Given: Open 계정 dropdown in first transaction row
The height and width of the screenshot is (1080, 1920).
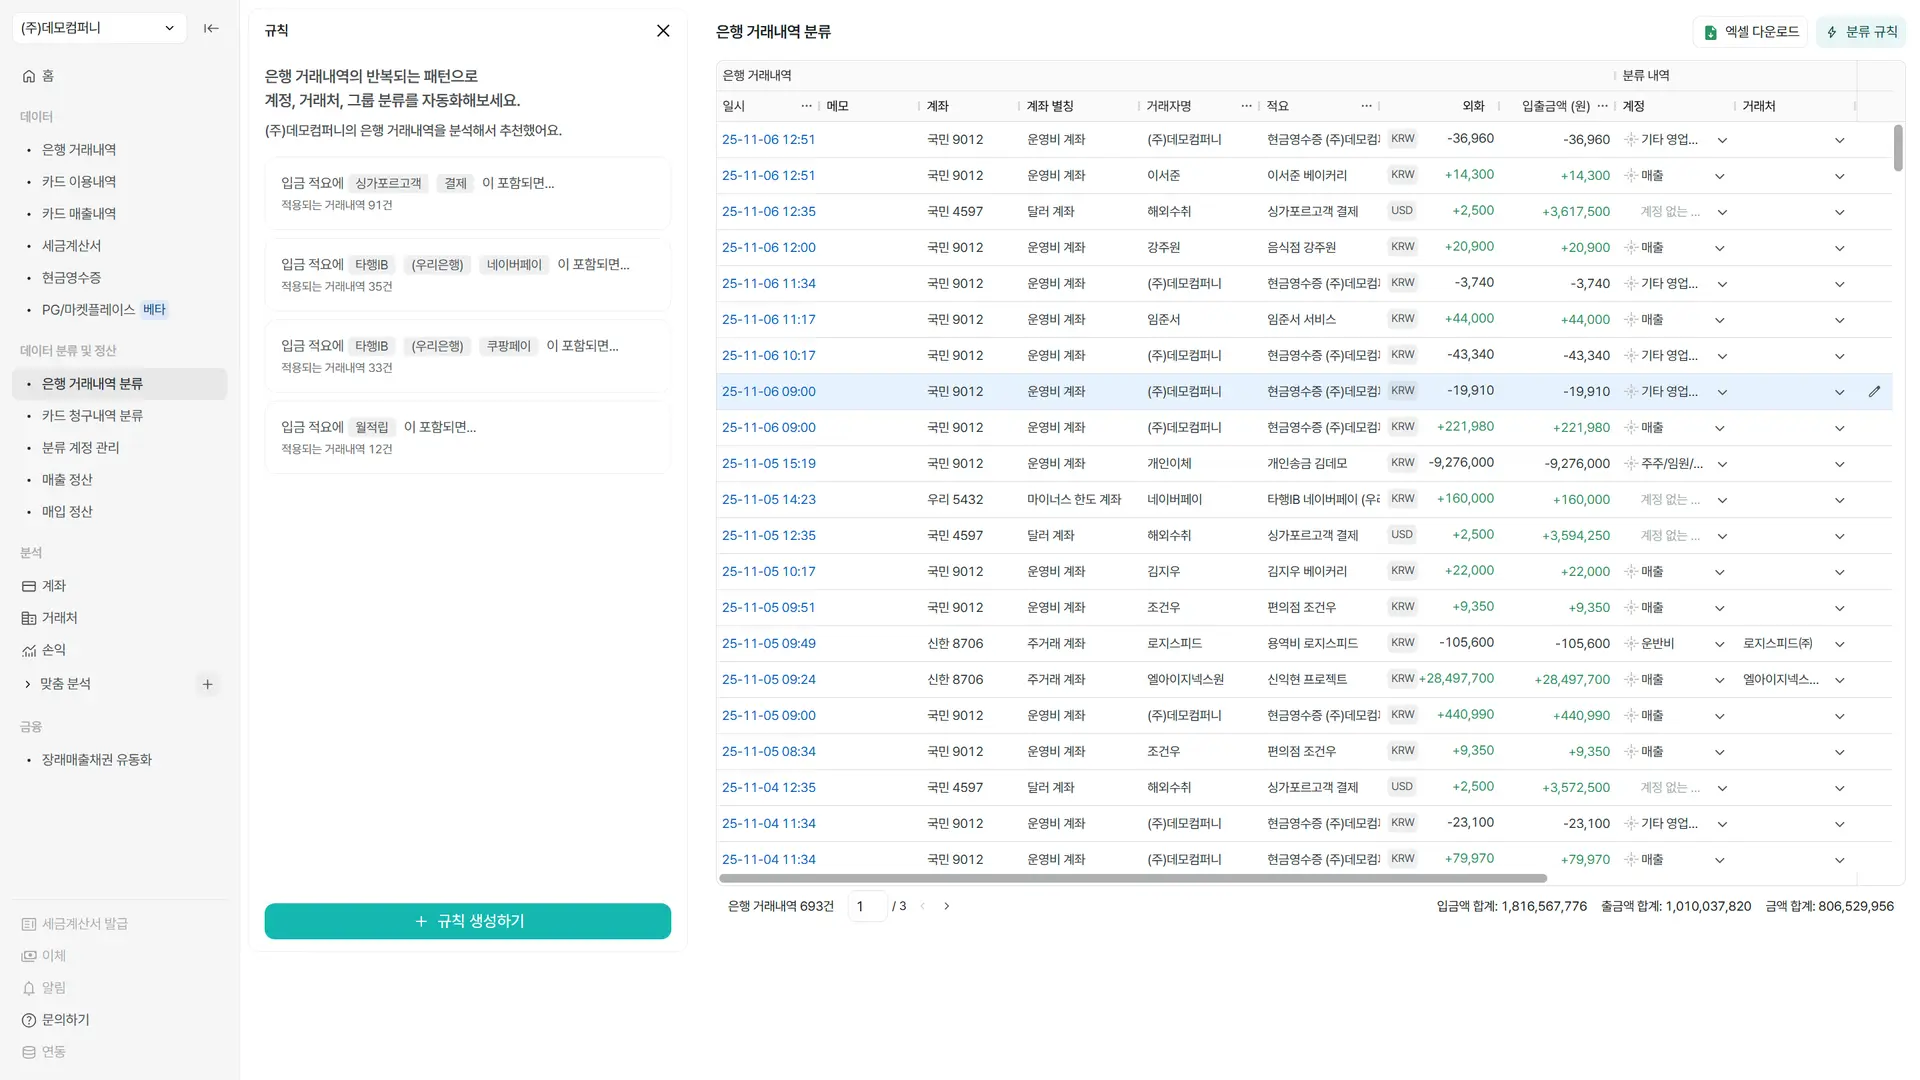Looking at the screenshot, I should (1722, 140).
